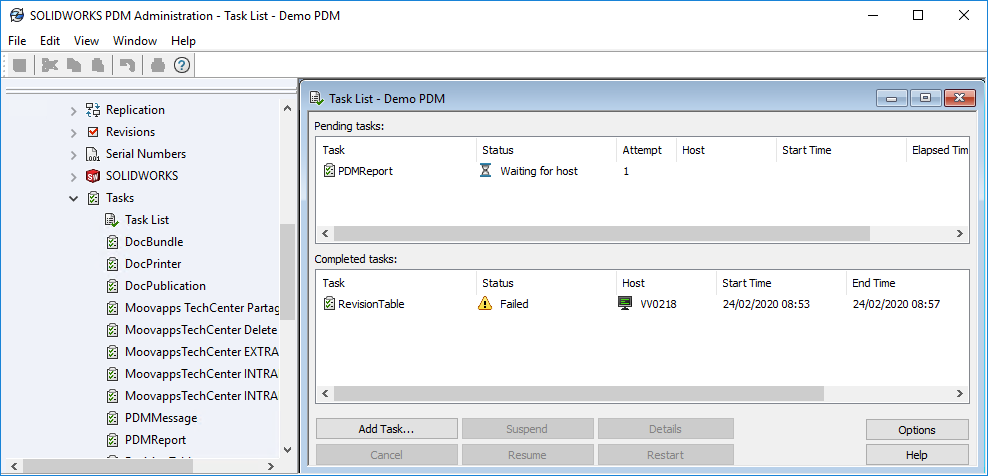
Task: Select the RevisionTable completed task row
Action: [371, 304]
